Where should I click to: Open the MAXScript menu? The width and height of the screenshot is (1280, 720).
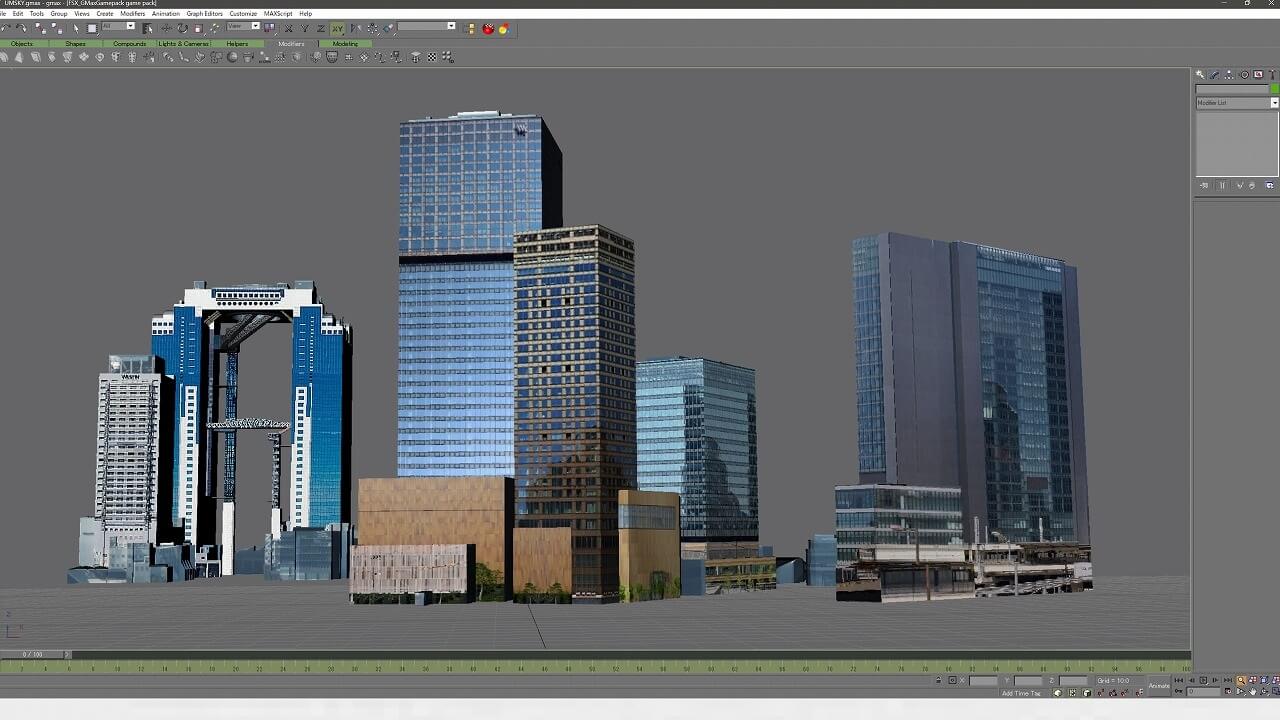(x=278, y=14)
